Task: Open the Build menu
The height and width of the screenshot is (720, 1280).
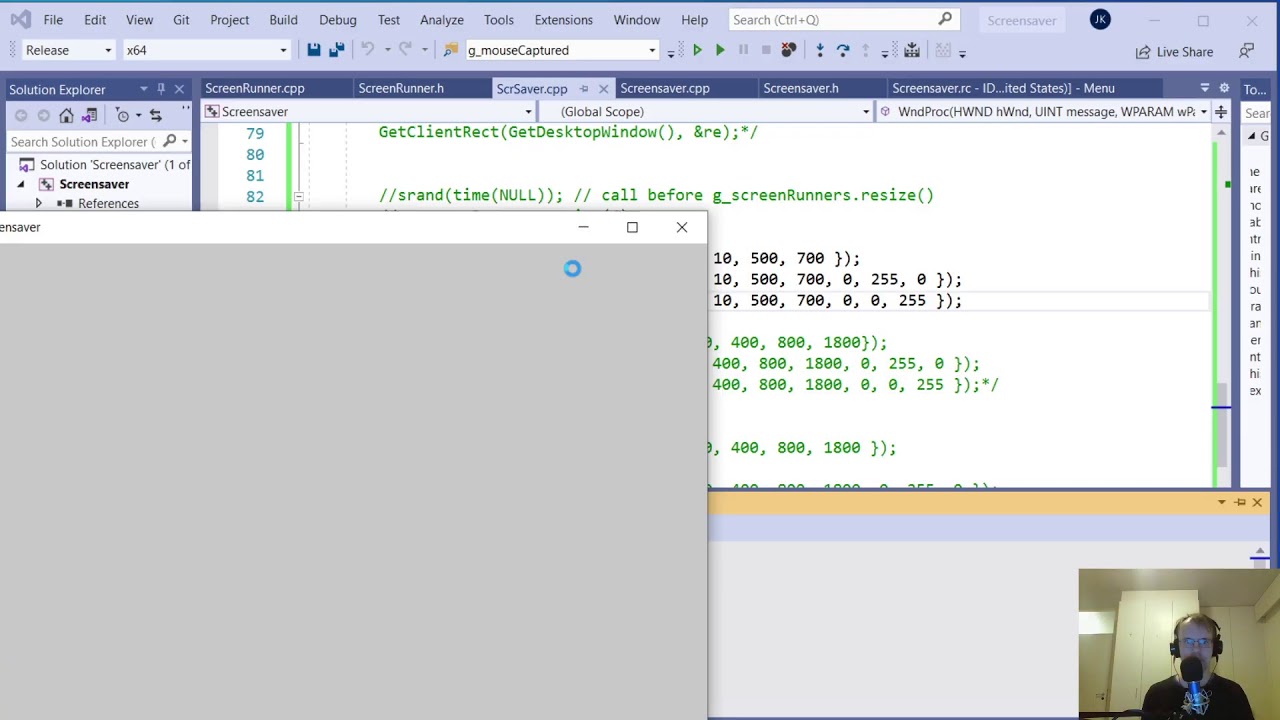Action: [x=283, y=20]
